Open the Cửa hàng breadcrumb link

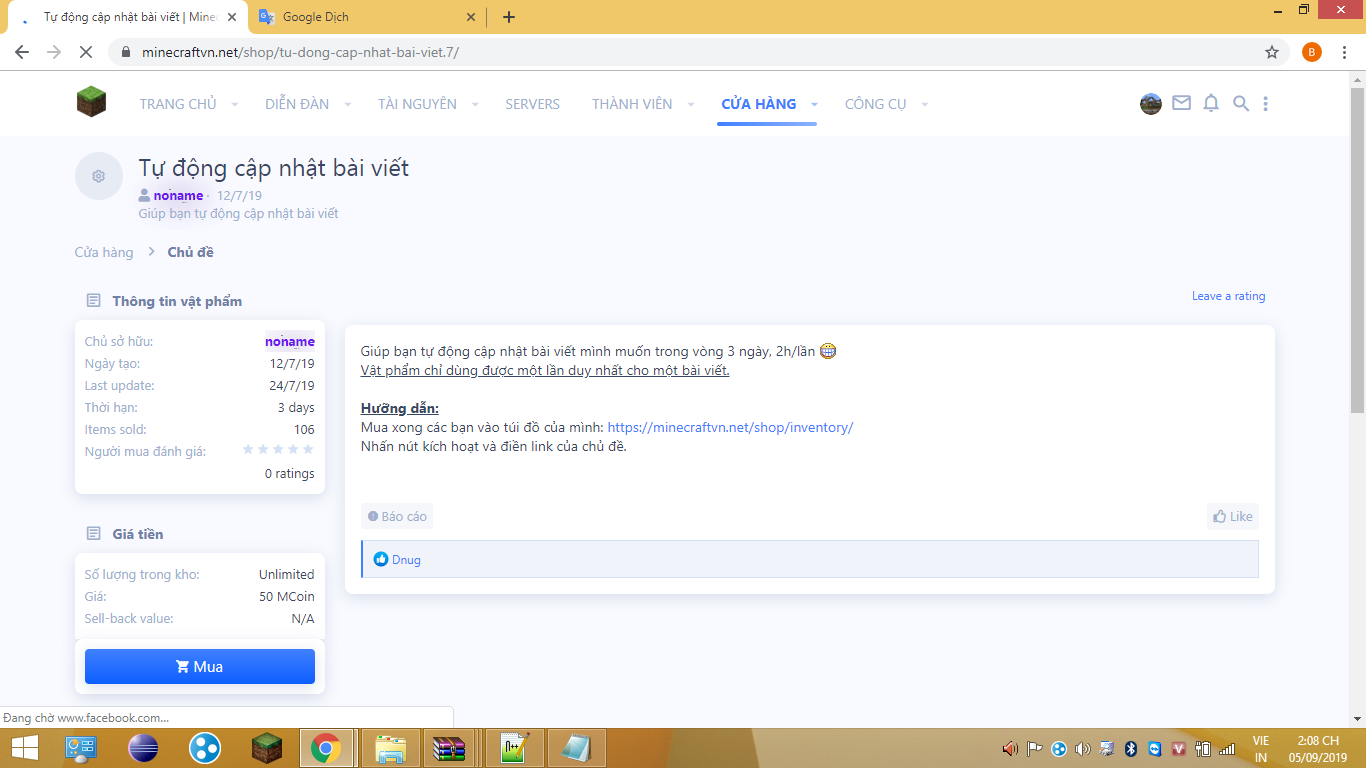pyautogui.click(x=104, y=252)
